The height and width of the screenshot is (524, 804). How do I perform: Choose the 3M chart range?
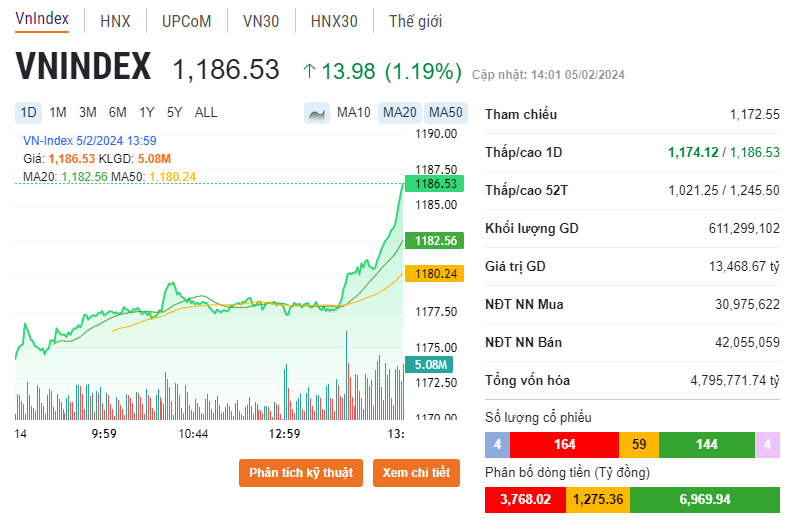pyautogui.click(x=88, y=112)
